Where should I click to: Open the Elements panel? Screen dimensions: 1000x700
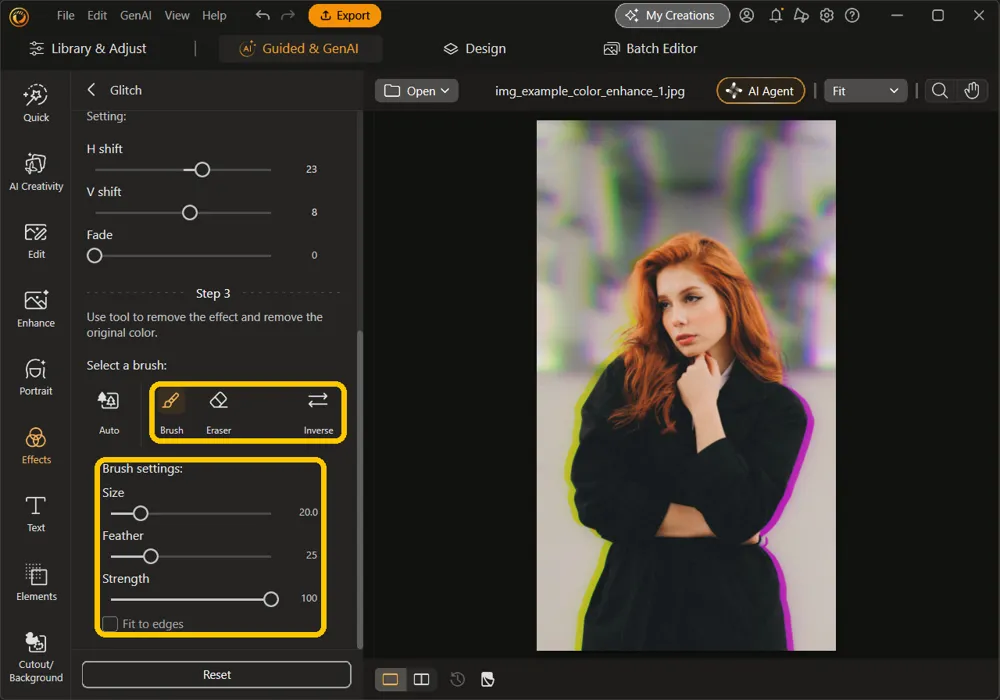pyautogui.click(x=36, y=582)
